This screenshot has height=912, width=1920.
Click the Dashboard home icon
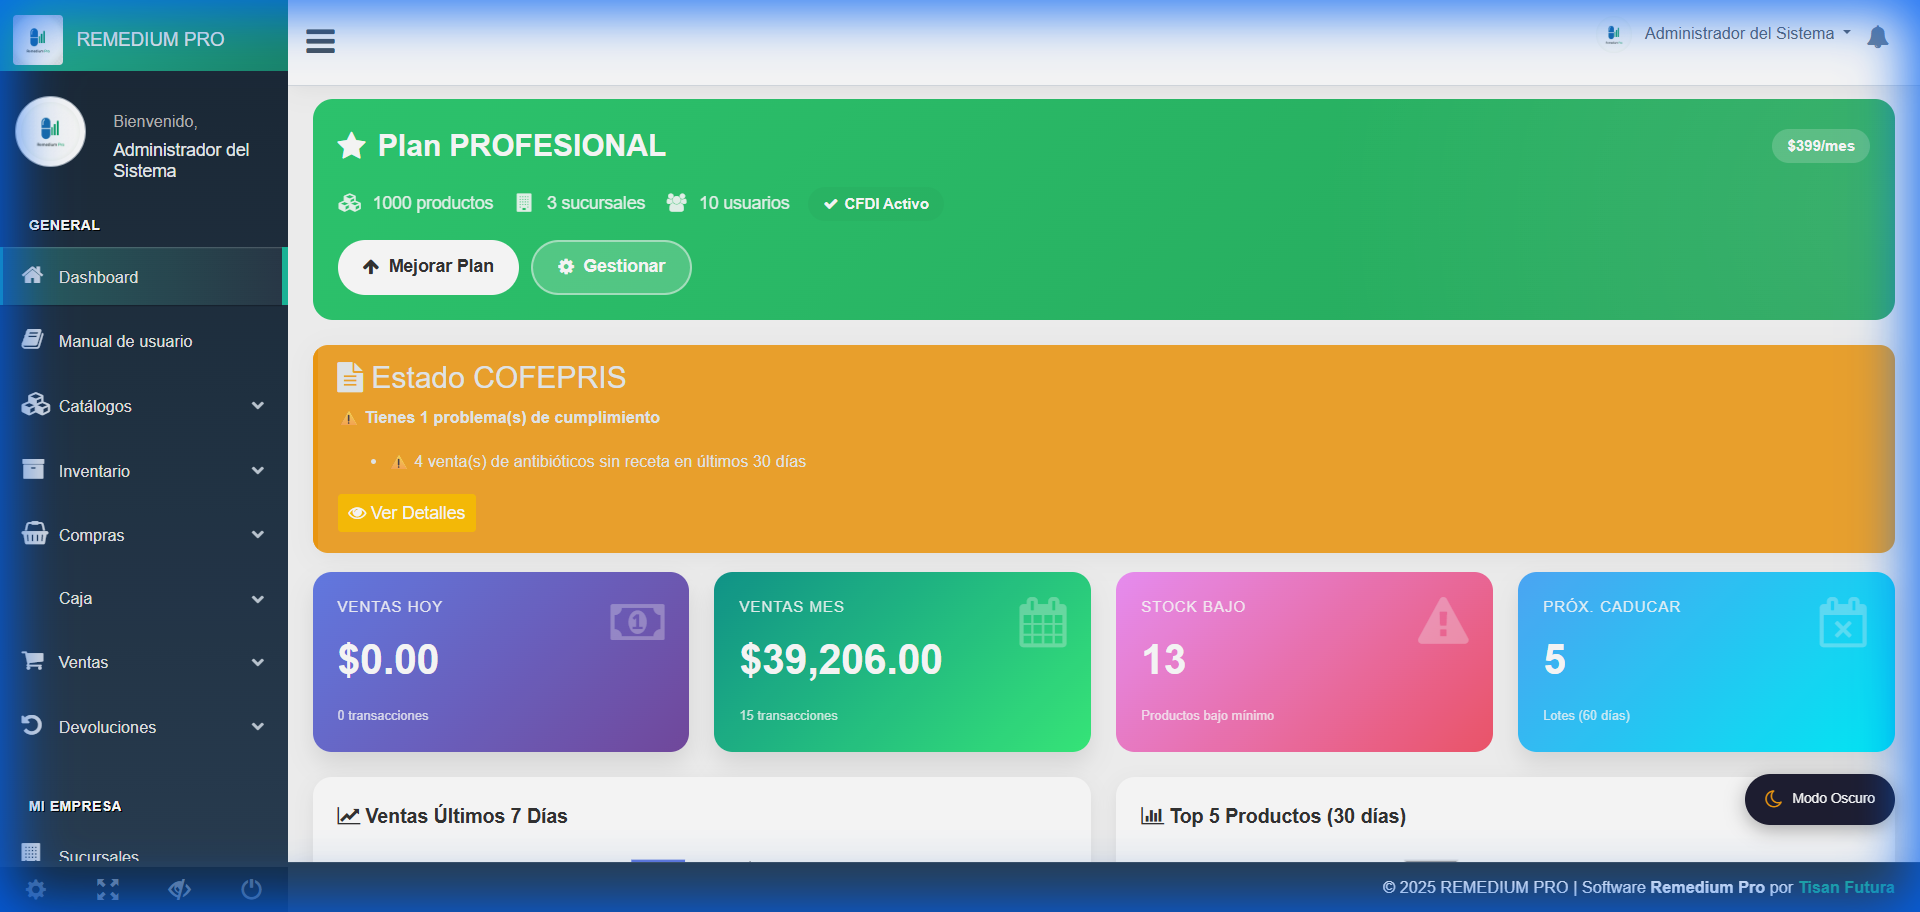click(x=33, y=275)
